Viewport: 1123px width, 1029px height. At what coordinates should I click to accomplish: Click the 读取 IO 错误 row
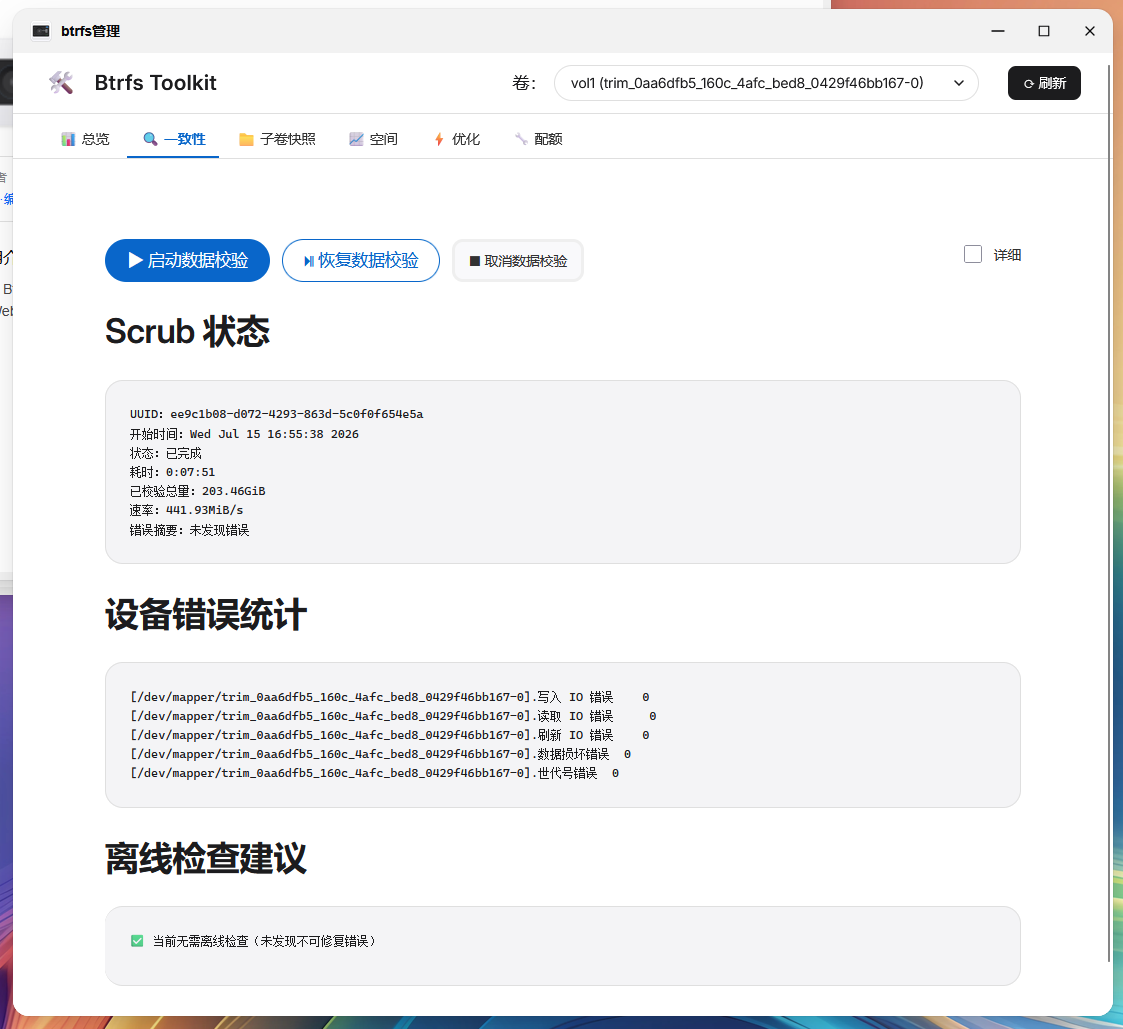[393, 716]
